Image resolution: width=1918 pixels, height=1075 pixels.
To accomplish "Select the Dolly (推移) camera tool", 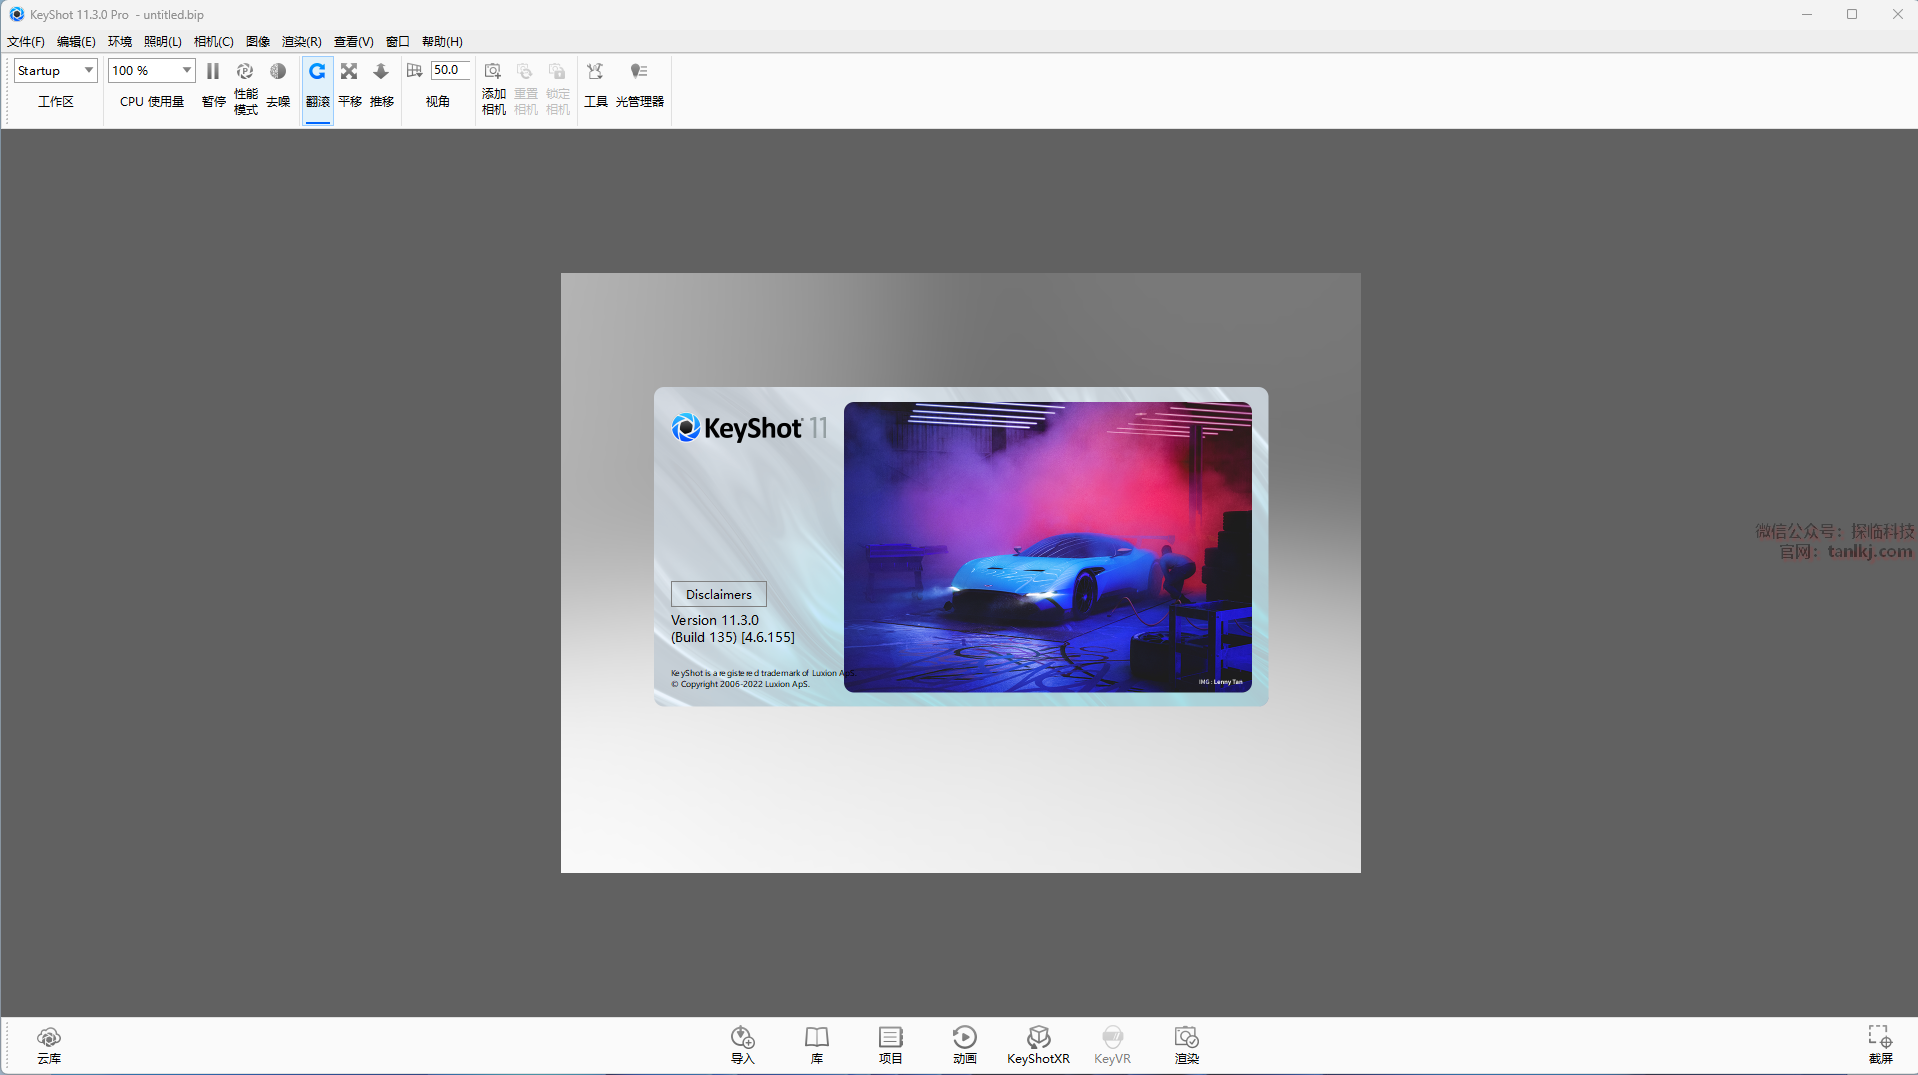I will pyautogui.click(x=381, y=72).
